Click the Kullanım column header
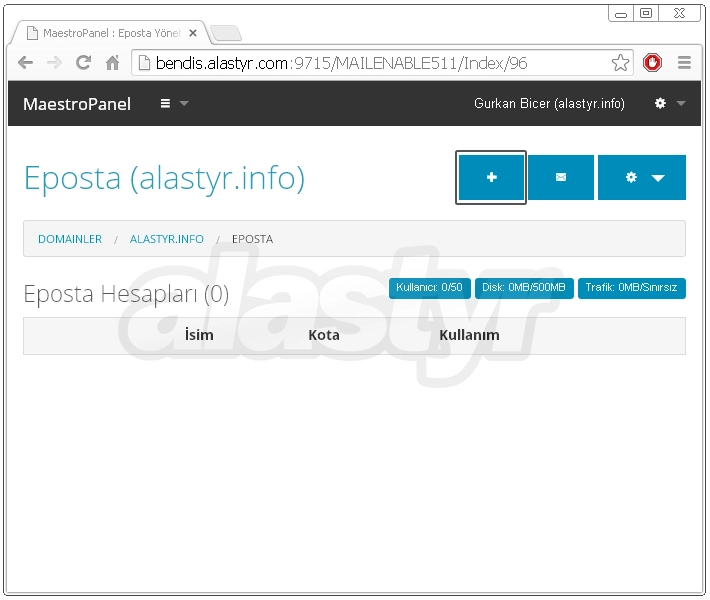Image resolution: width=710 pixels, height=600 pixels. [x=469, y=335]
